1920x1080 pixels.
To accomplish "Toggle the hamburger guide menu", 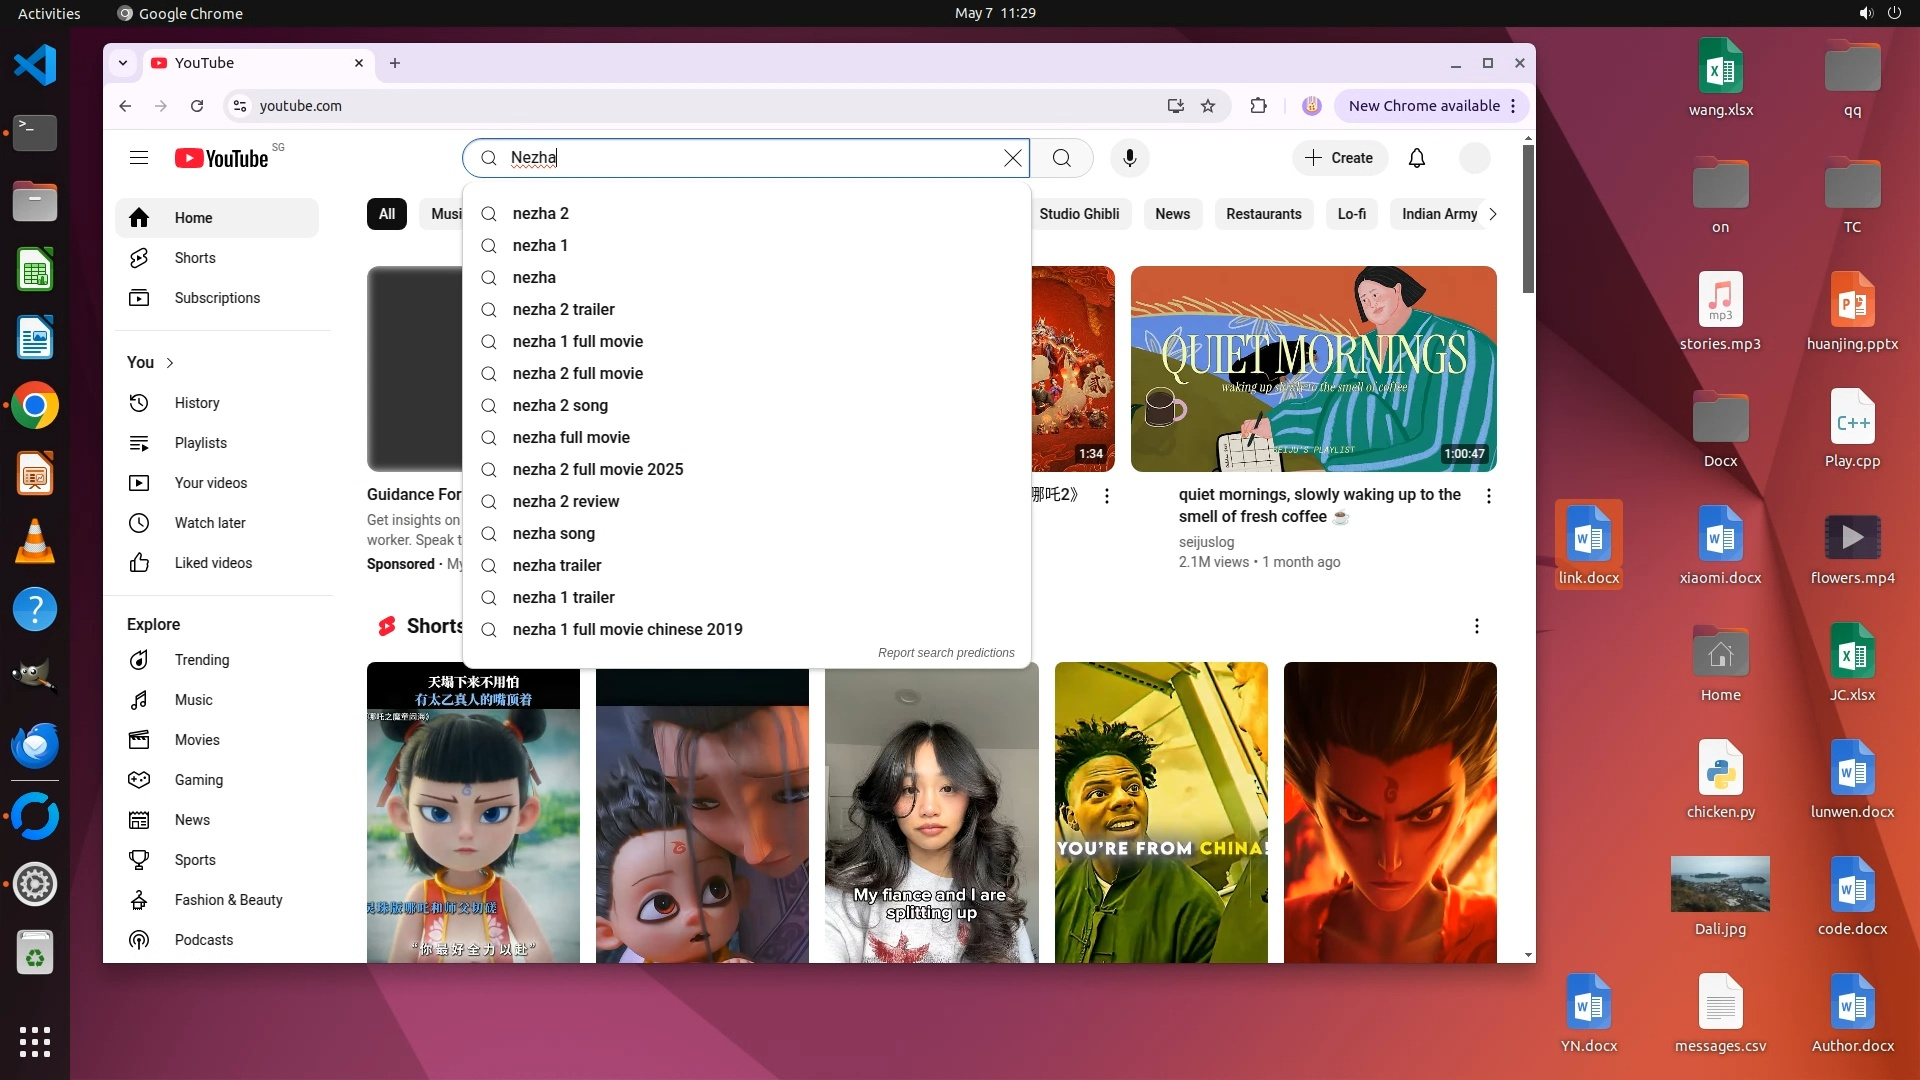I will click(x=139, y=158).
